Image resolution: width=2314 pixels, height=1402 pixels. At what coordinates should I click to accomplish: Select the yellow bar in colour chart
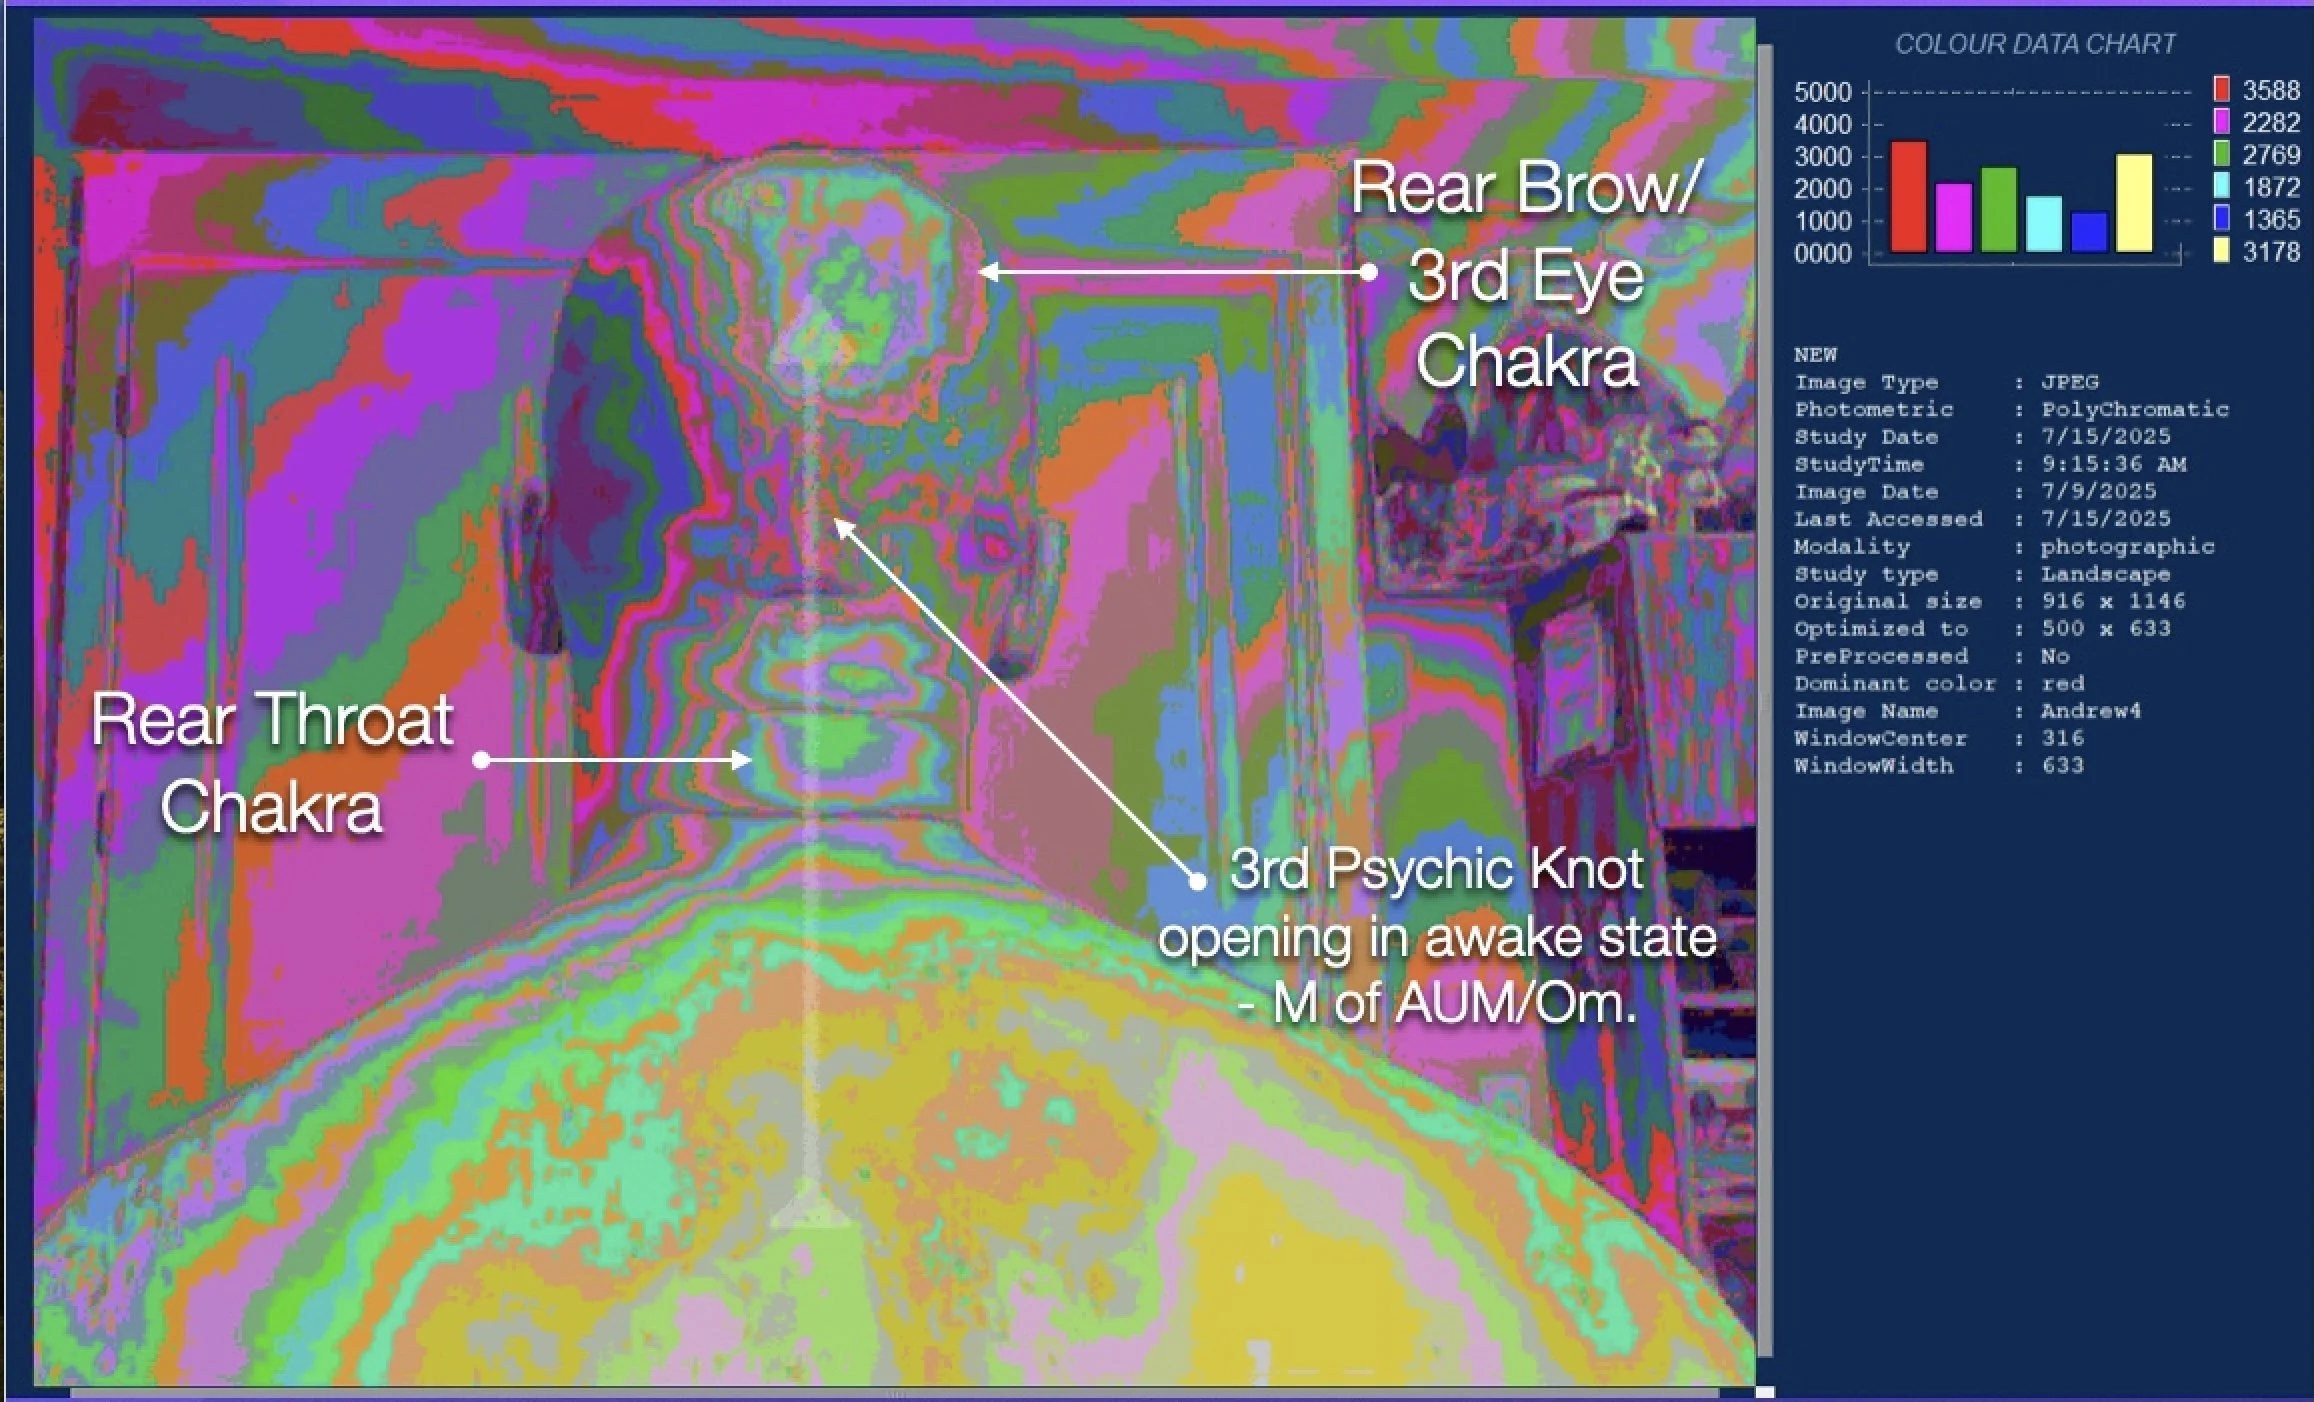[x=2134, y=203]
